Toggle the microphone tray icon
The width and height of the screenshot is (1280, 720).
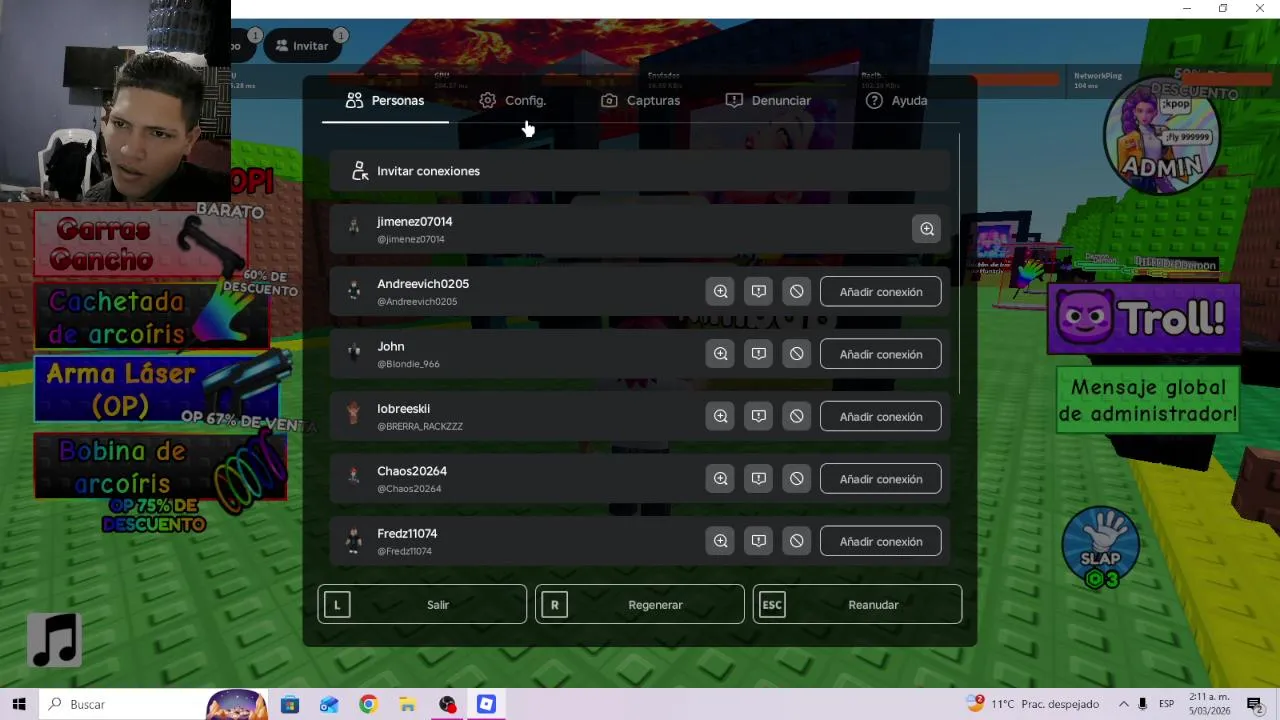click(x=1142, y=704)
